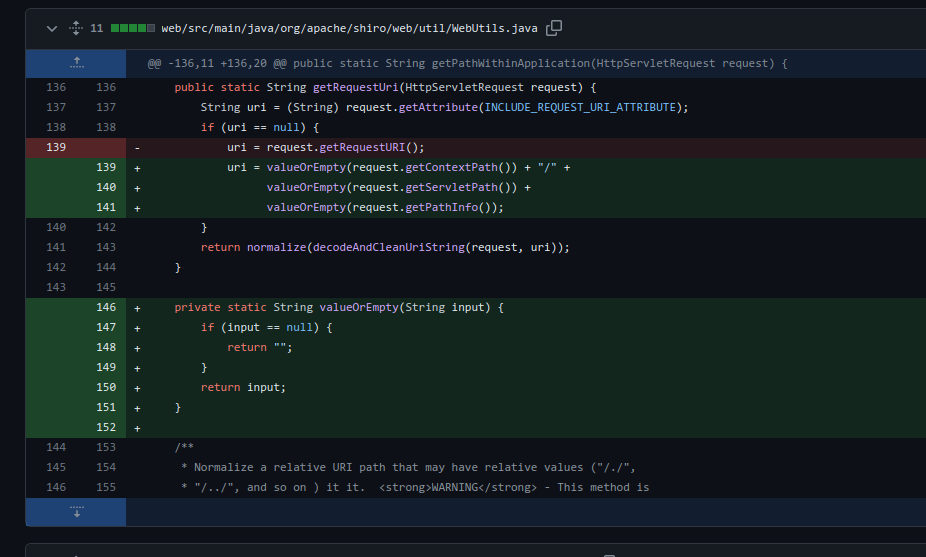926x557 pixels.
Task: Click the getRequestUri method name
Action: (x=356, y=87)
